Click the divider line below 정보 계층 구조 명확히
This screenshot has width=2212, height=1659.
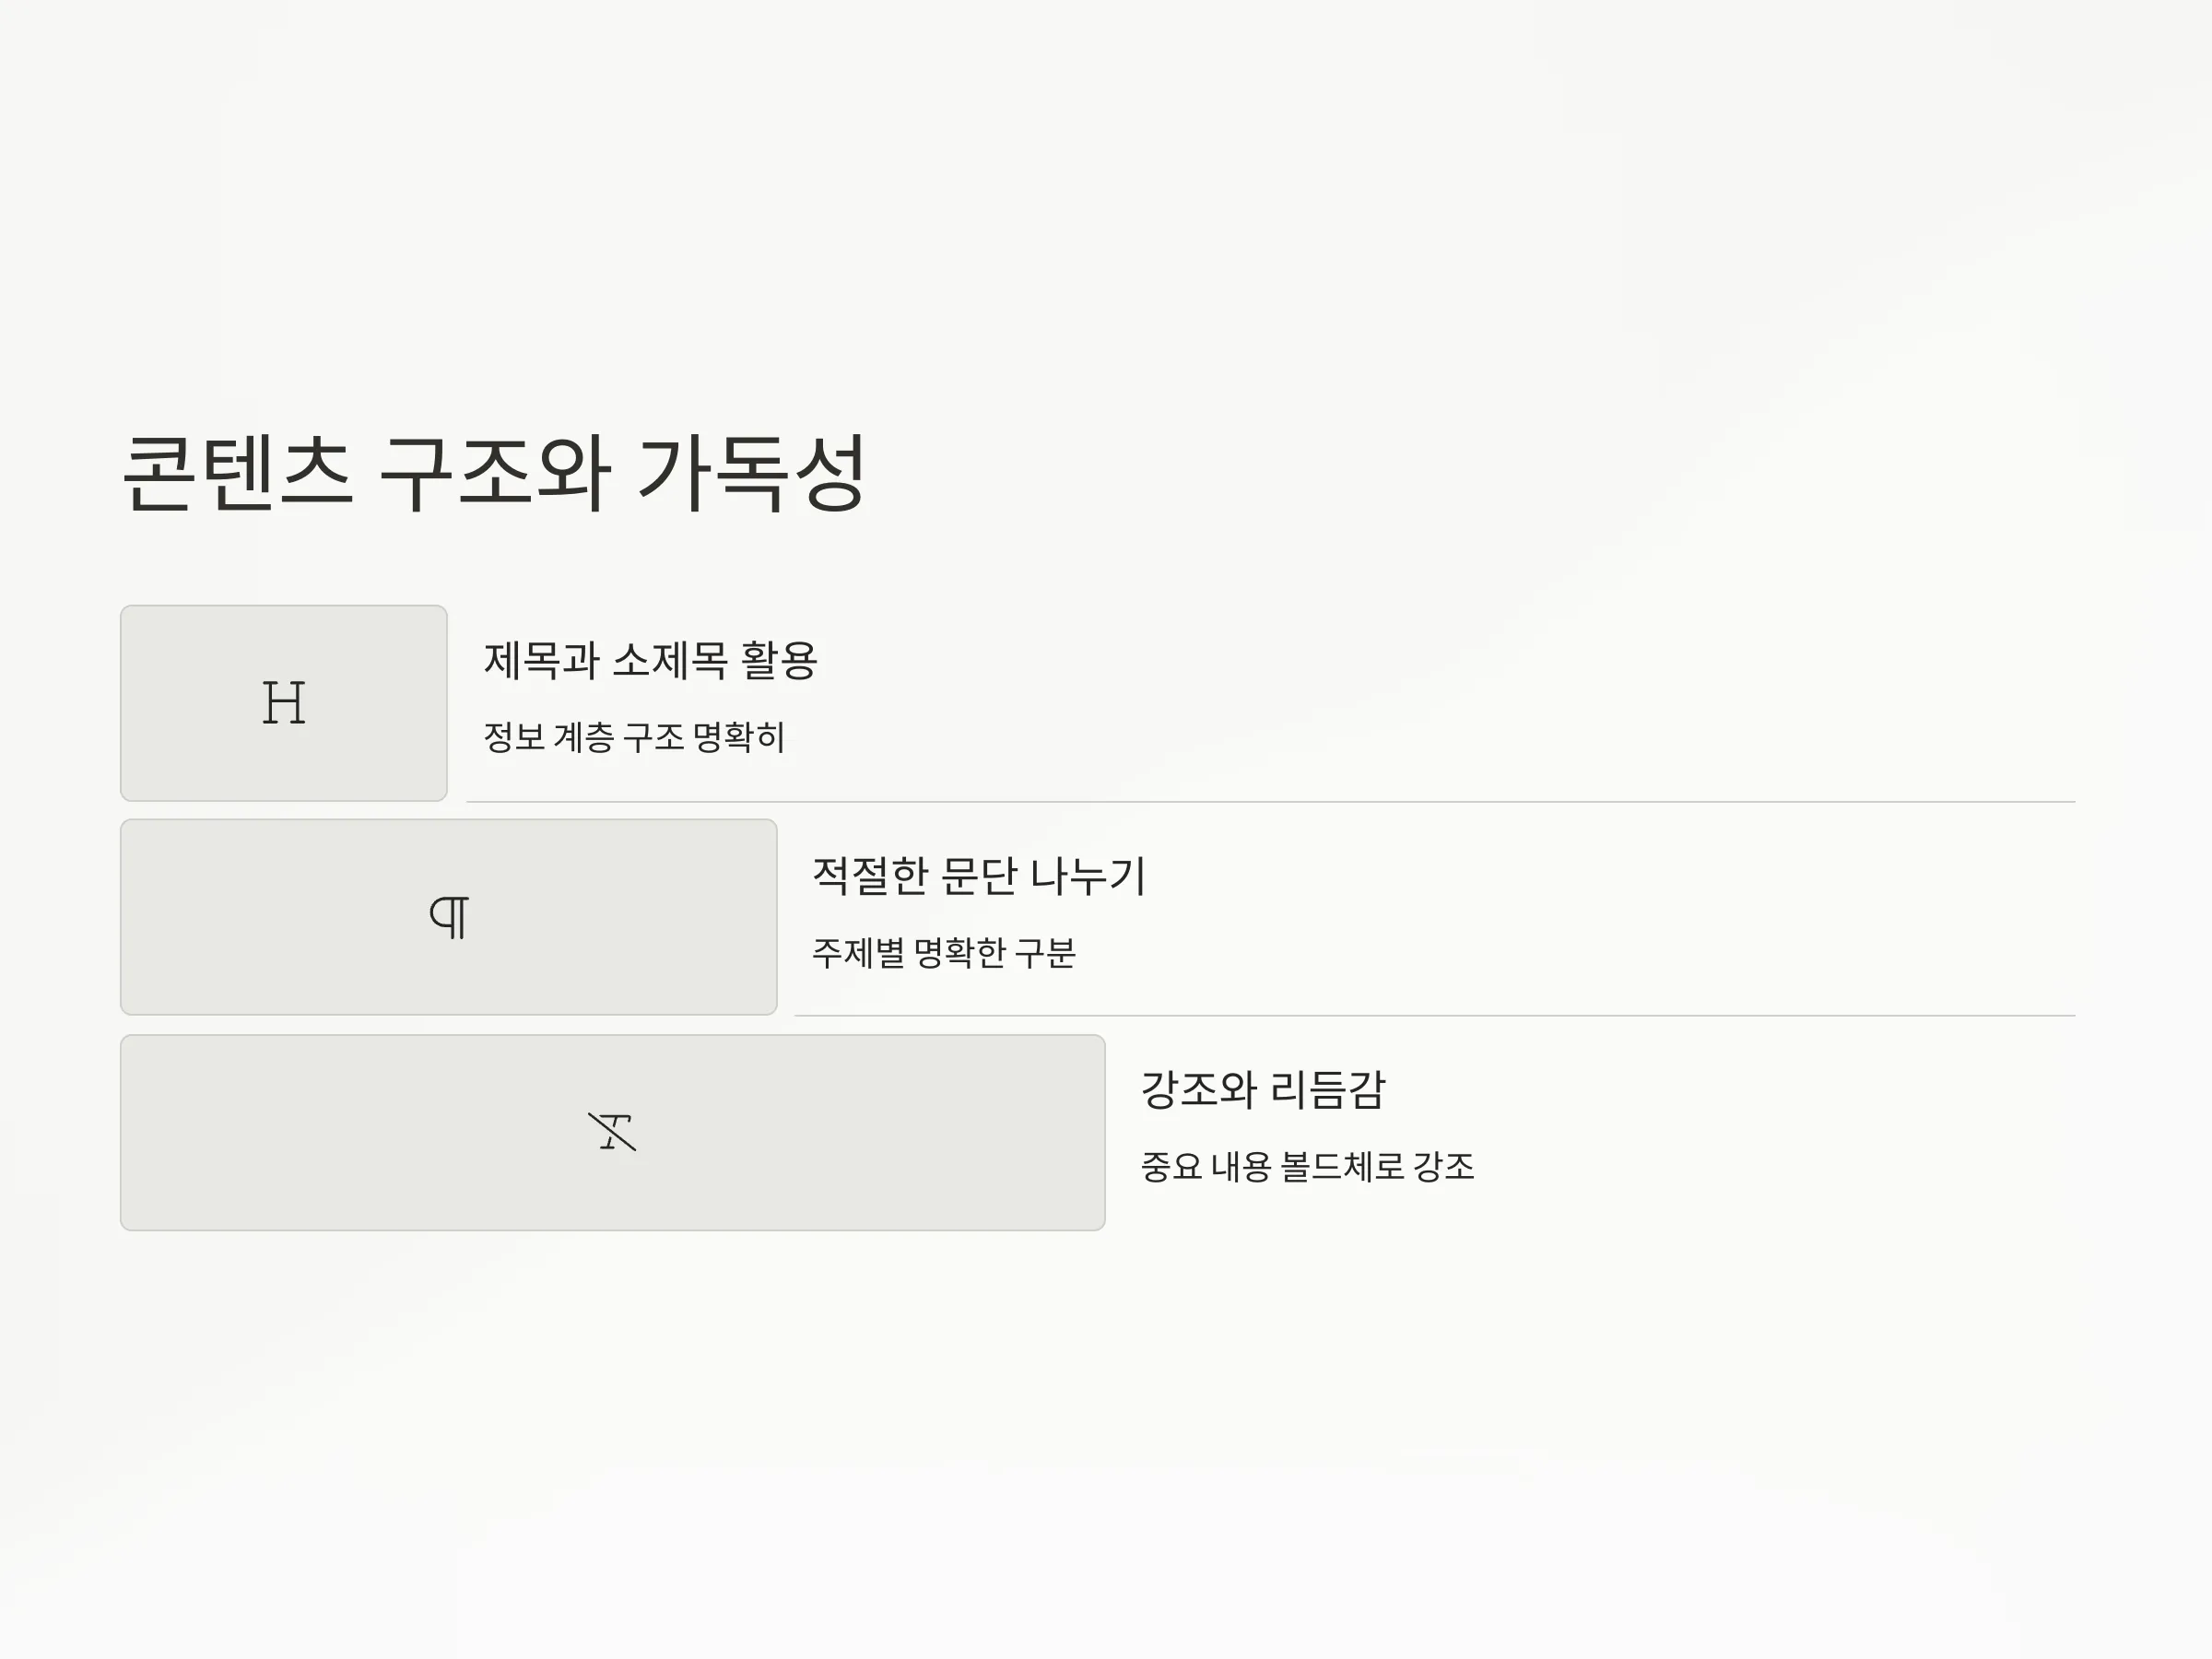point(1271,802)
